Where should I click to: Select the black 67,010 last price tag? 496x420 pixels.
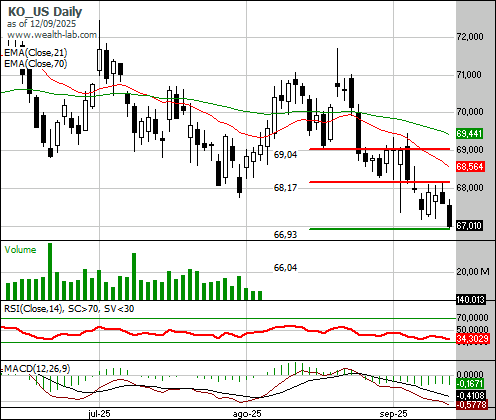tap(469, 226)
